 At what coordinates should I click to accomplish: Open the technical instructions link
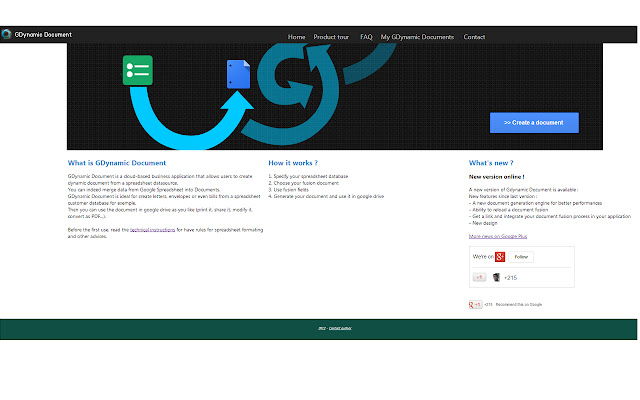[x=153, y=230]
